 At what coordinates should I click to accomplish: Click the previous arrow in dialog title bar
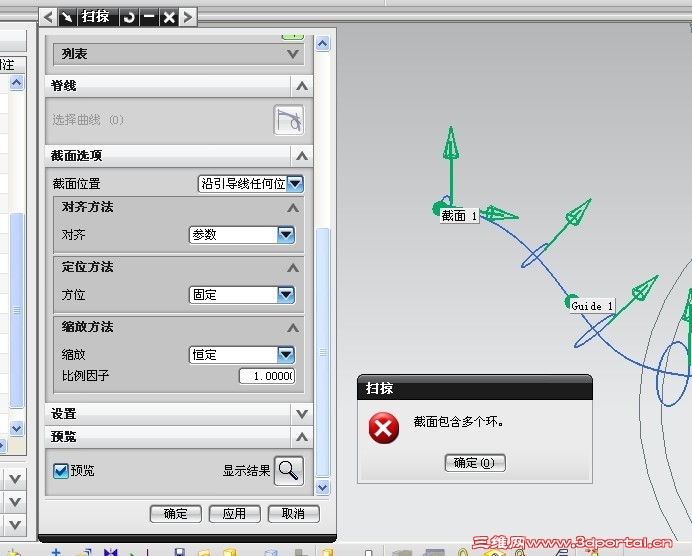49,17
